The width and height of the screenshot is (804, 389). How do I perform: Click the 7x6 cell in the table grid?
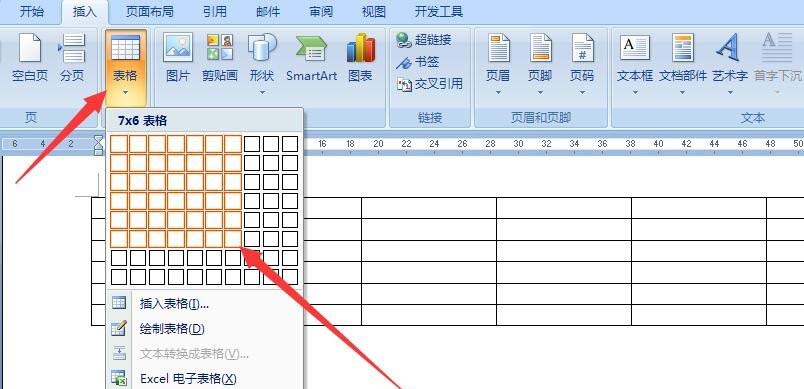tap(233, 239)
